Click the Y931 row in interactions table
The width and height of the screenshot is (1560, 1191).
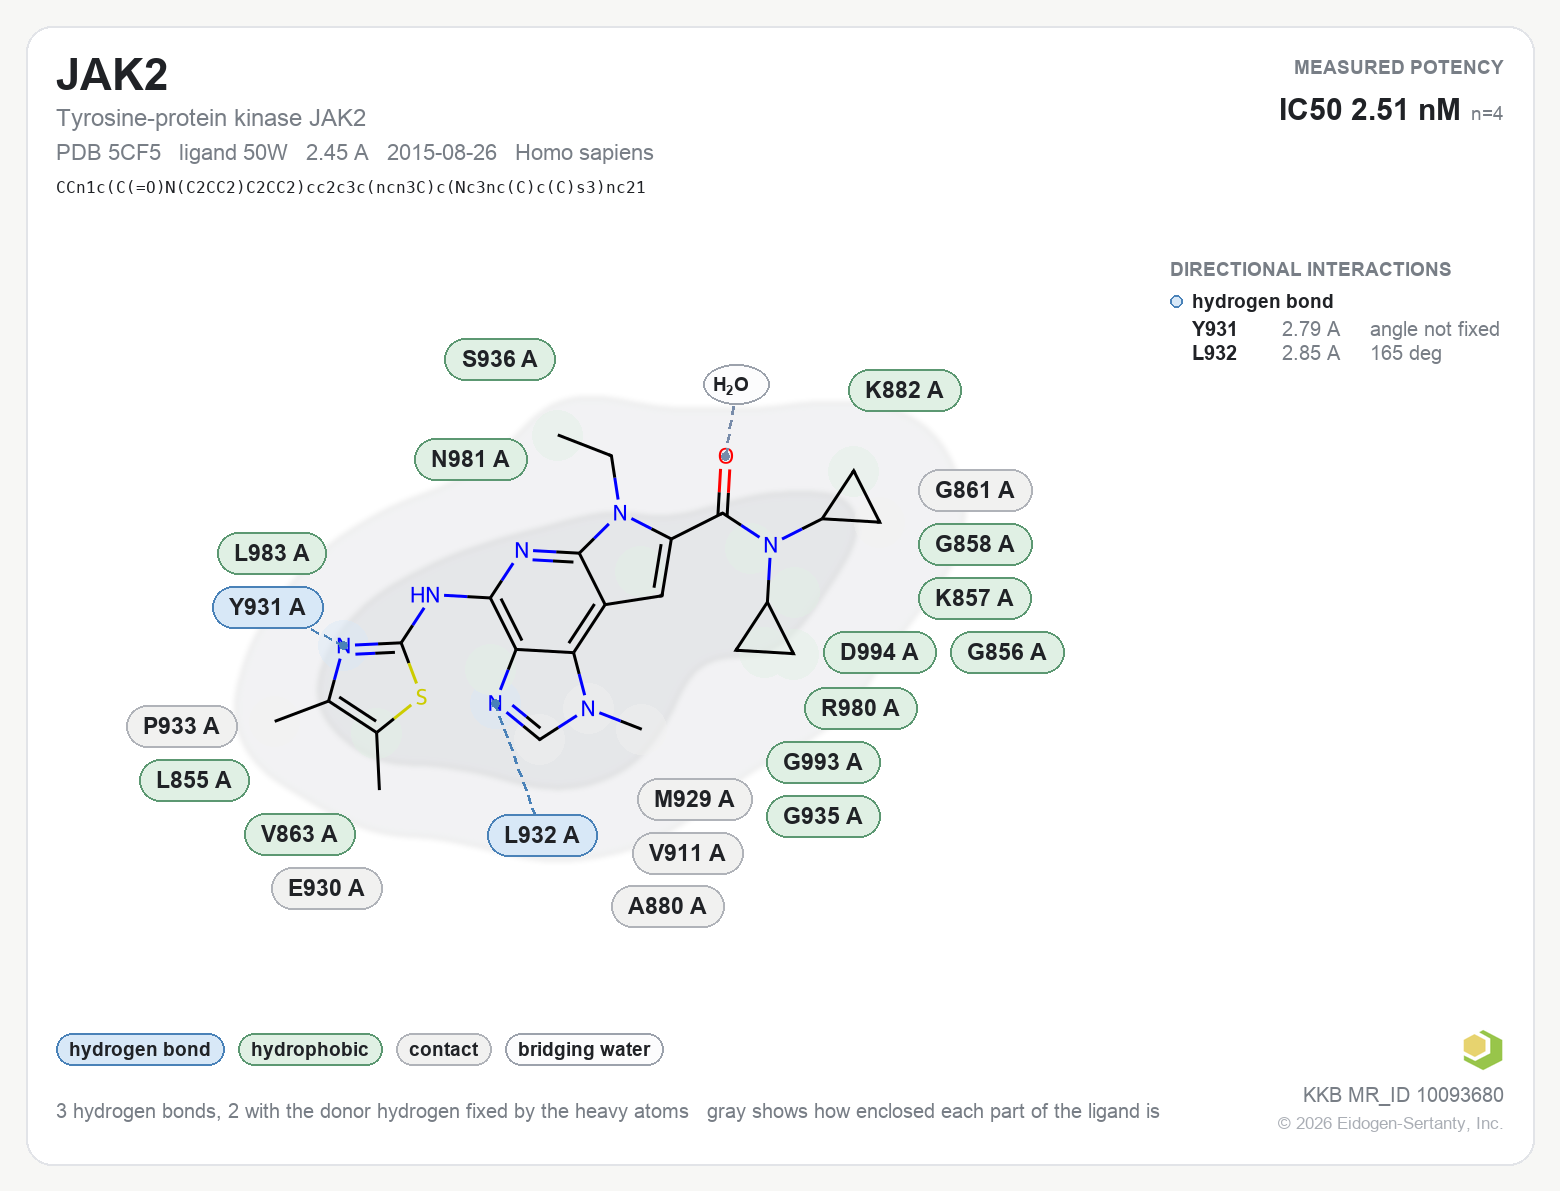point(1346,329)
